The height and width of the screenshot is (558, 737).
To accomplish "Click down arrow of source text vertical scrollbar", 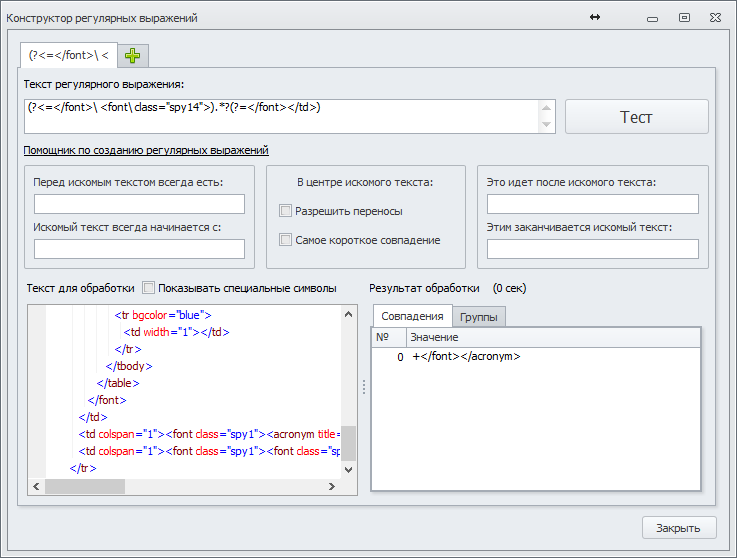I will point(348,471).
